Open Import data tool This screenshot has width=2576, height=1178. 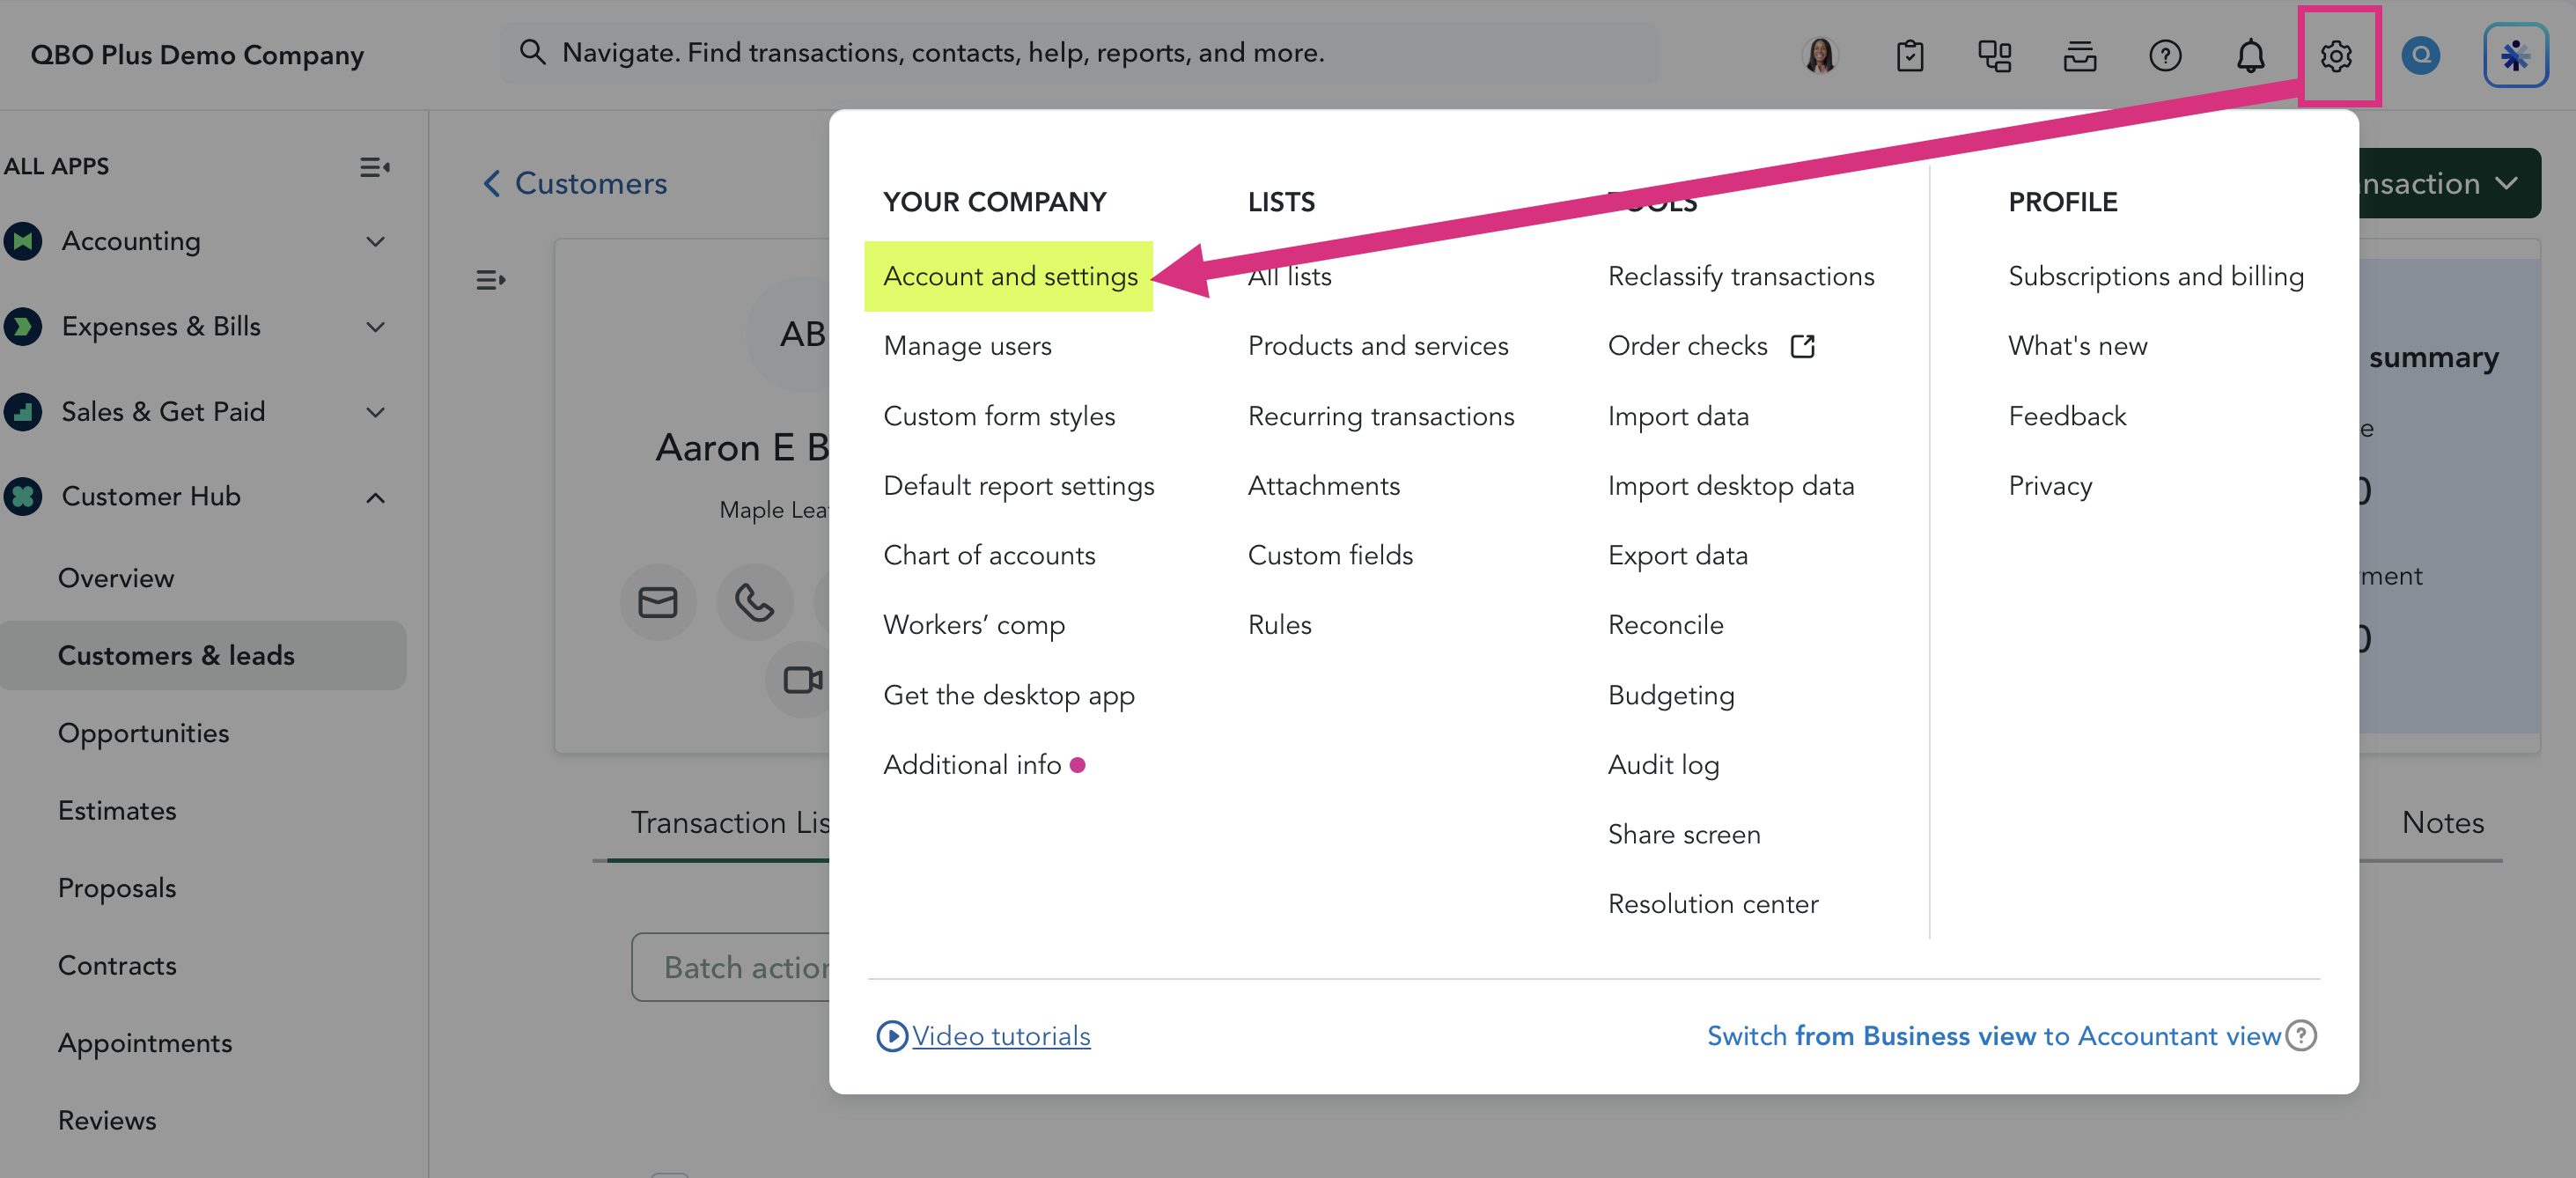click(1678, 416)
